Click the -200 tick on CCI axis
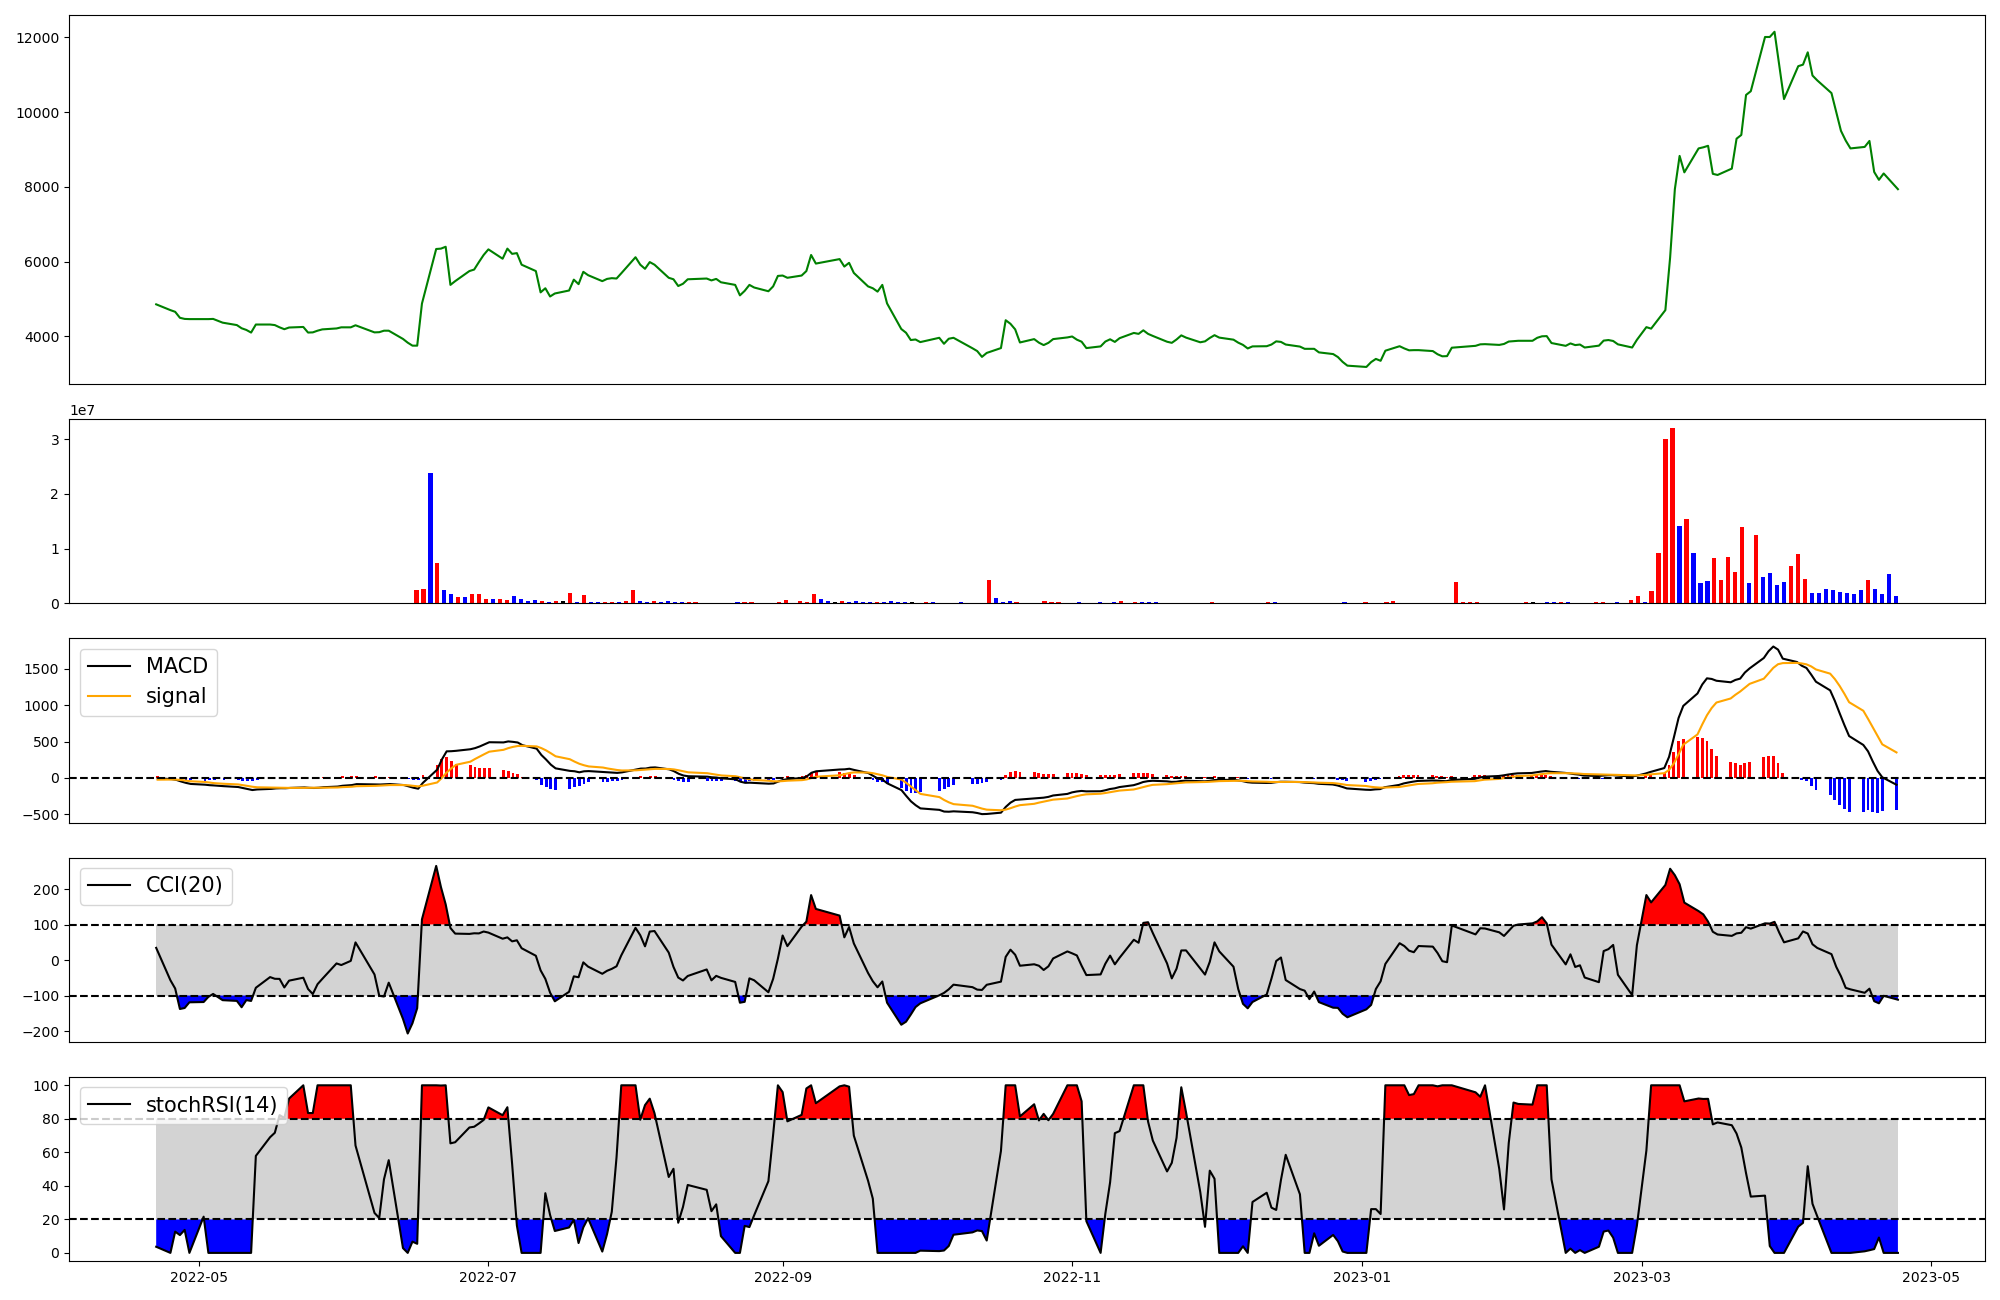Screen dimensions: 2000x1300 coord(42,1032)
